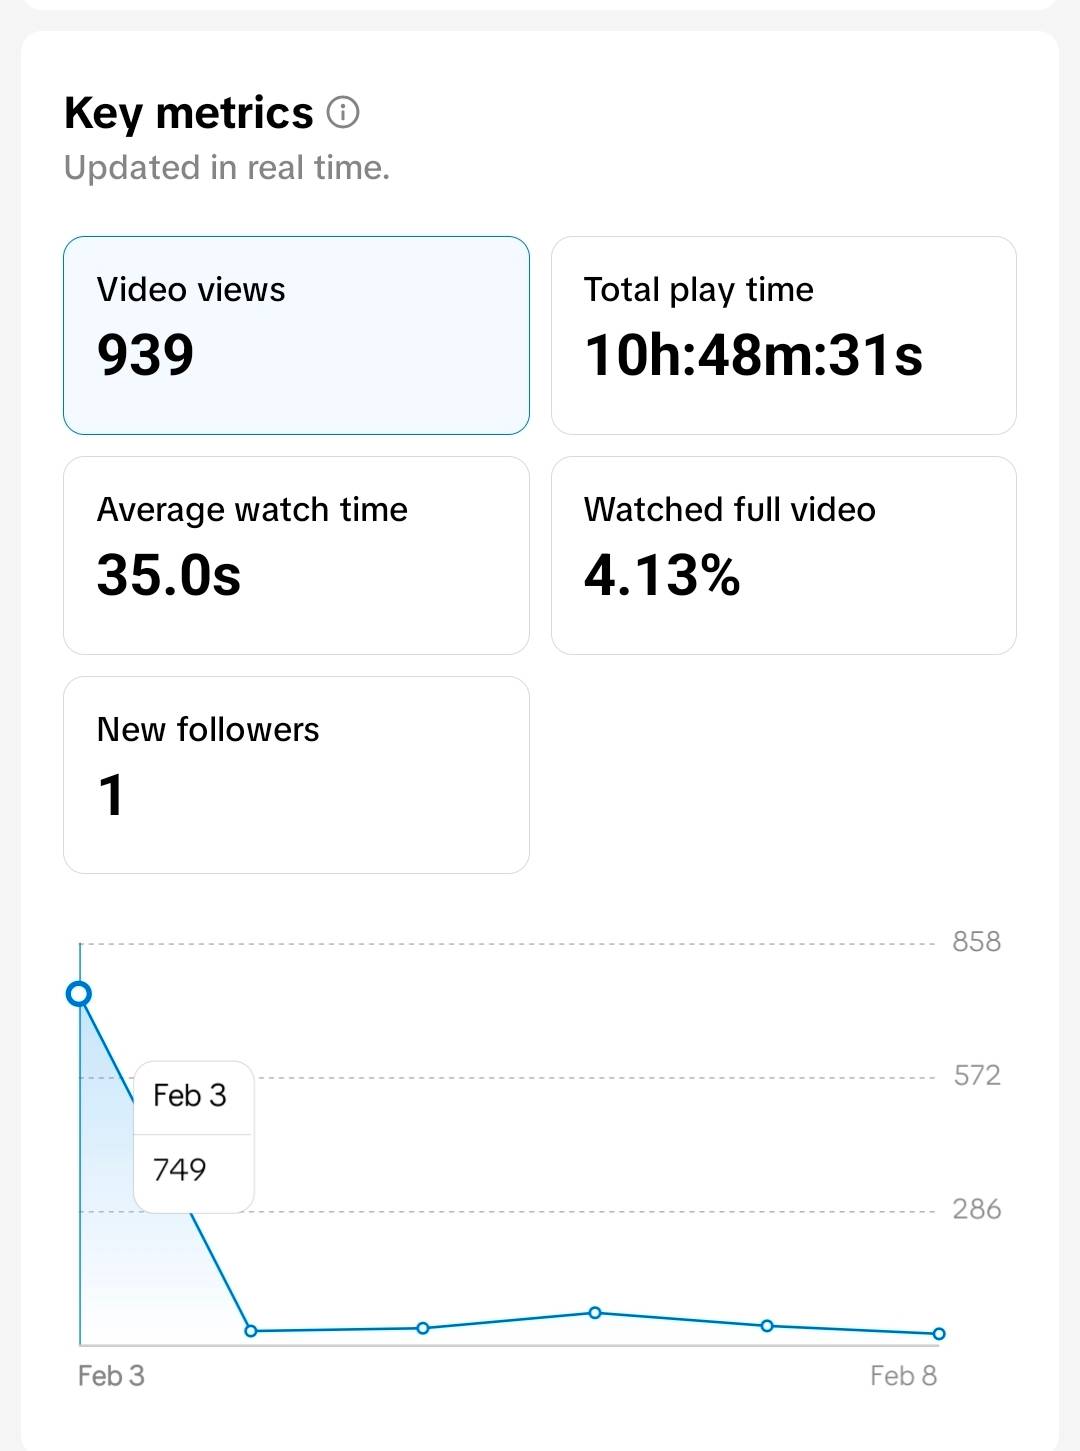The width and height of the screenshot is (1080, 1451).
Task: Select the second data point on chart
Action: click(x=251, y=1331)
